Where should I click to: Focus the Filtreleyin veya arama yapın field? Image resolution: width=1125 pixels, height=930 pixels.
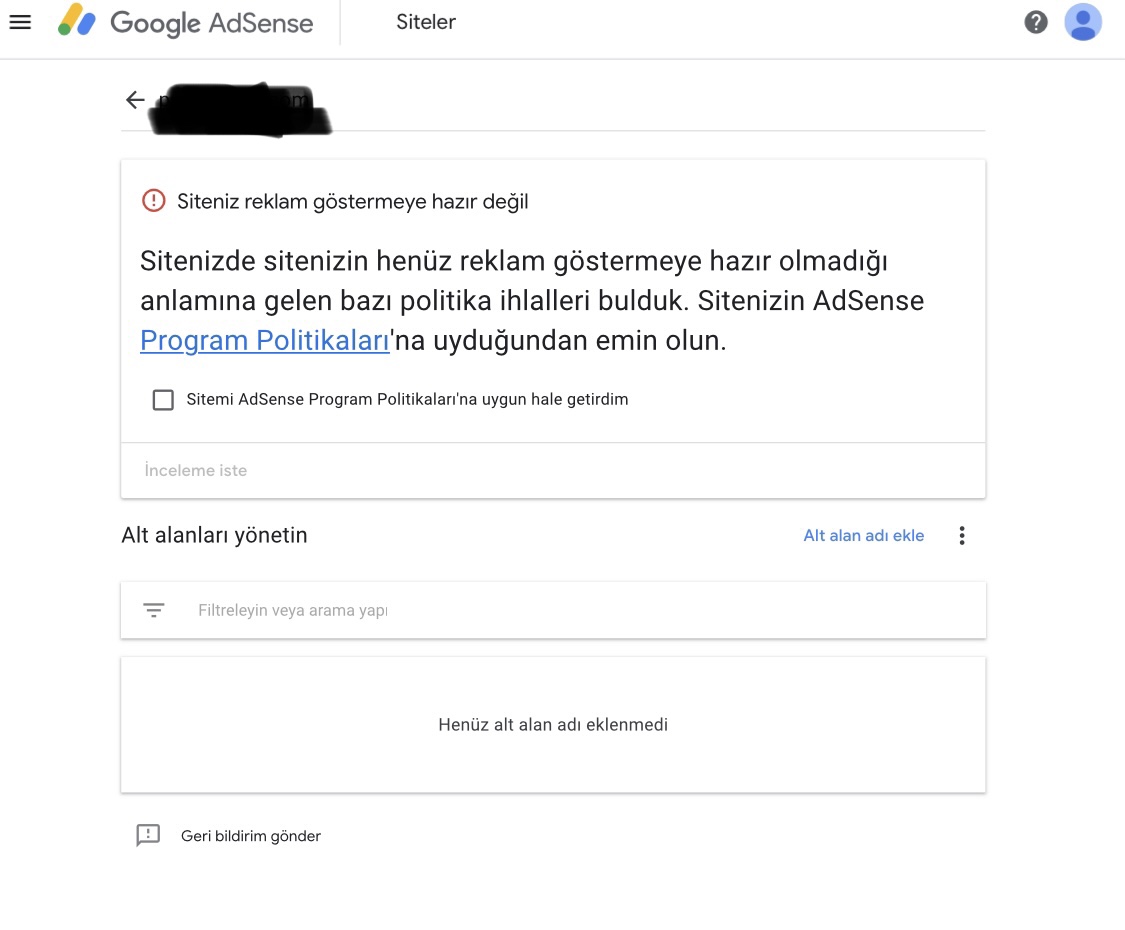coord(553,610)
